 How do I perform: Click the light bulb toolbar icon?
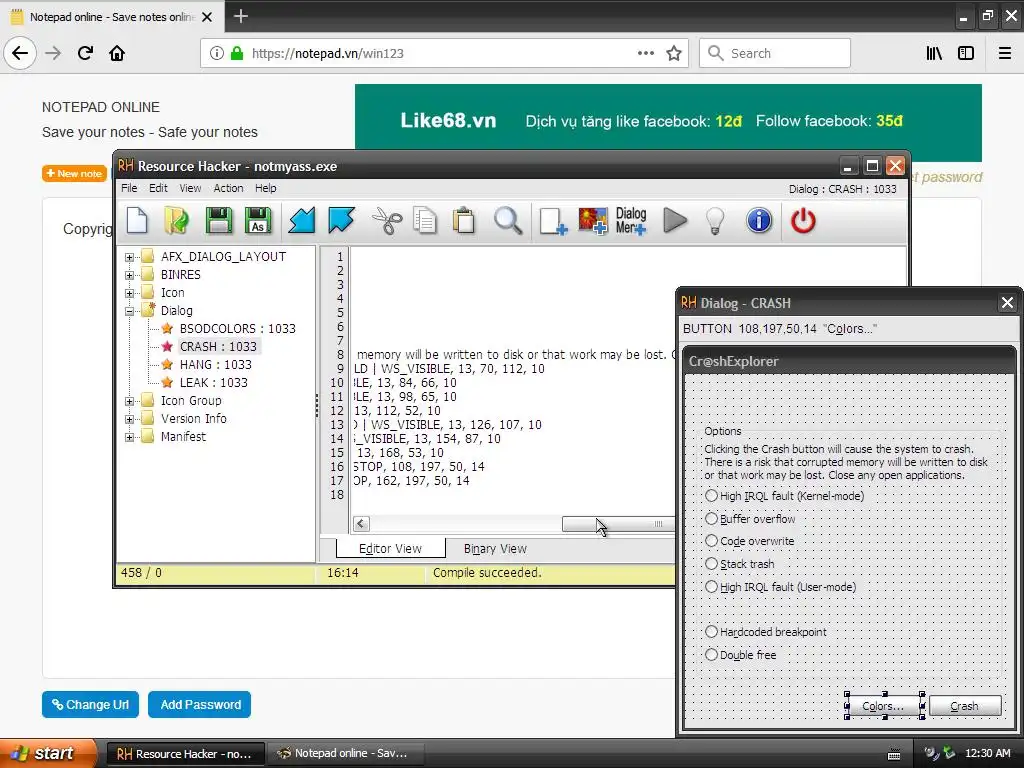[x=716, y=221]
